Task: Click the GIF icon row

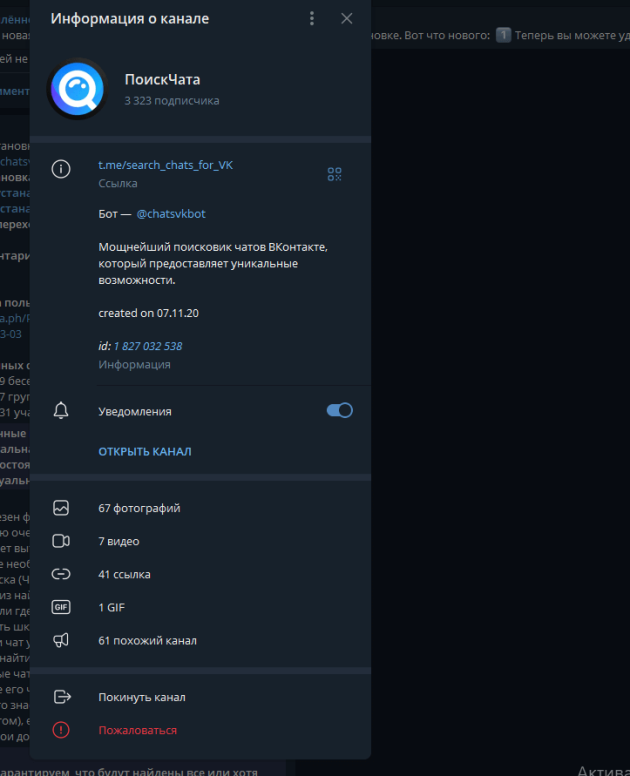Action: [x=200, y=607]
